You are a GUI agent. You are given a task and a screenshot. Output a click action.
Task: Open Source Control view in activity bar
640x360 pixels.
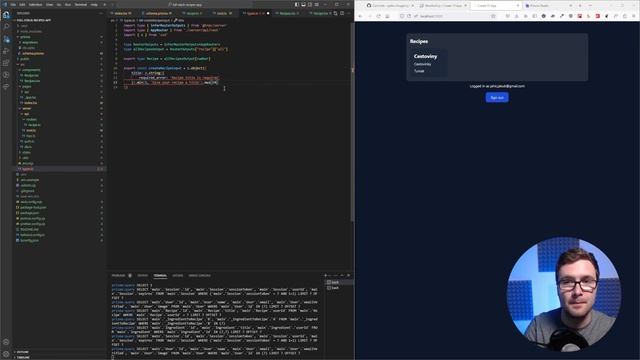point(6,39)
